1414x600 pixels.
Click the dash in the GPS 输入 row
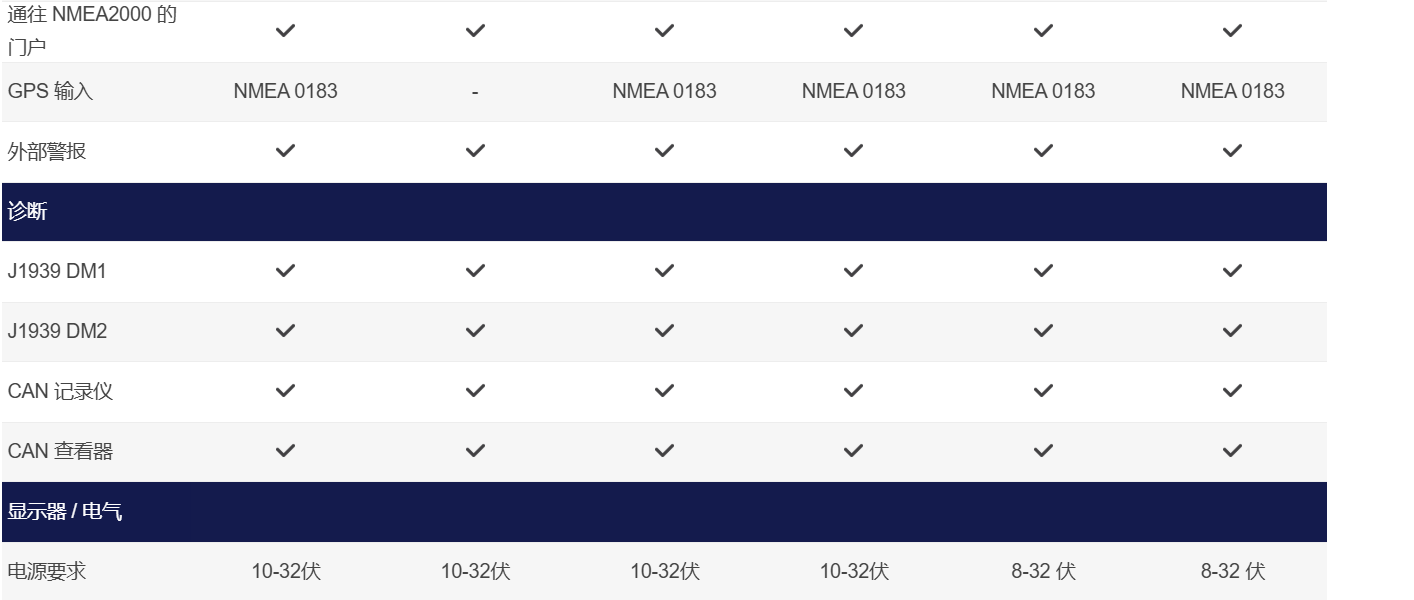click(x=475, y=92)
